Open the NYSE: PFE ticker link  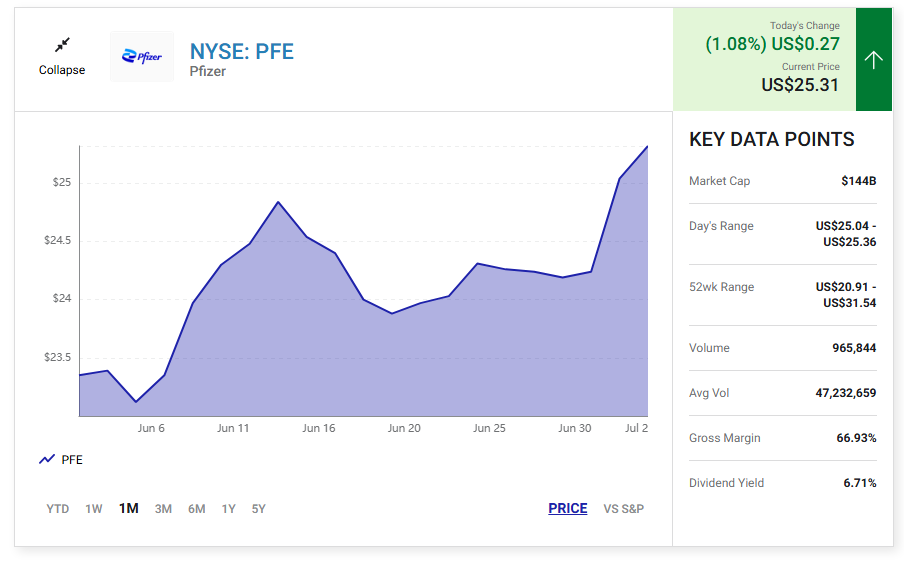coord(242,52)
